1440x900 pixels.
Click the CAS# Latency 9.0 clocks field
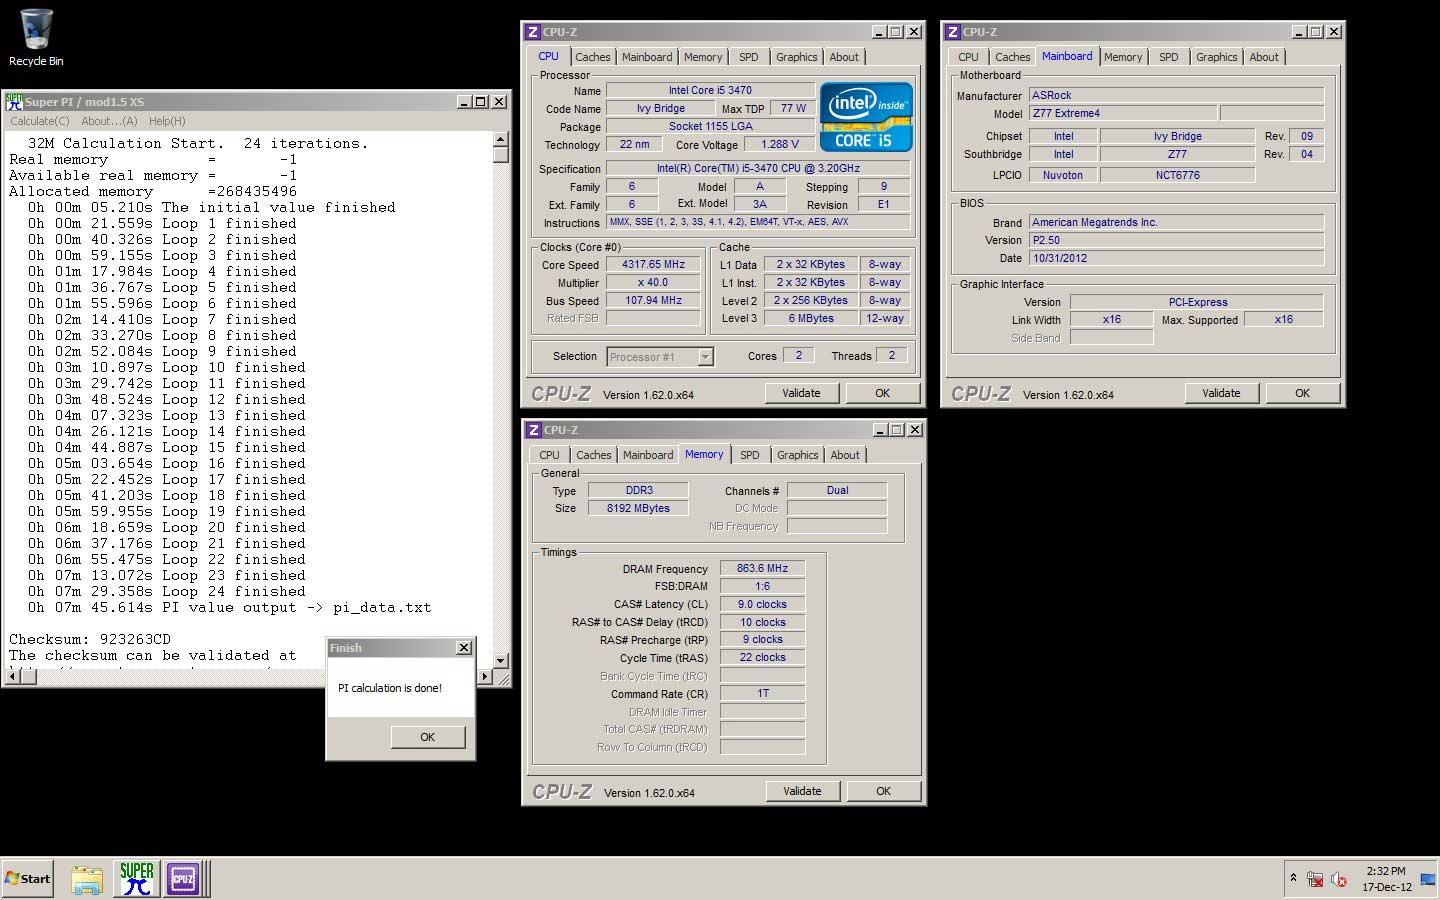[762, 604]
